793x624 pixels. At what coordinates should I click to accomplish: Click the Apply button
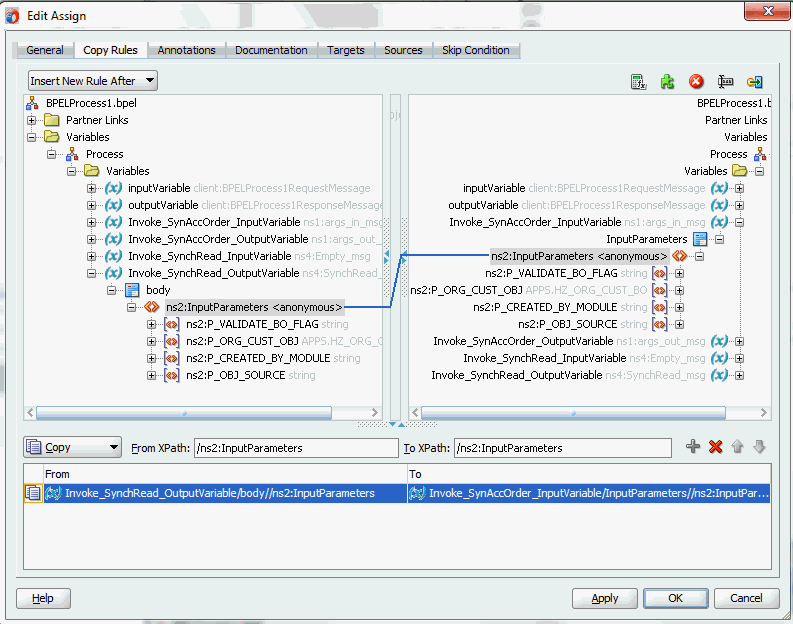click(604, 598)
